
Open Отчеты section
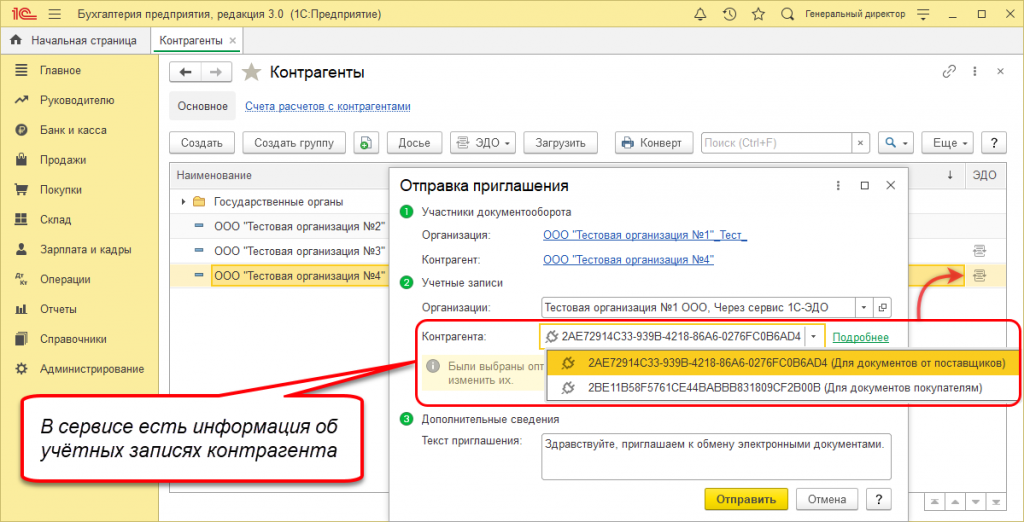[58, 310]
